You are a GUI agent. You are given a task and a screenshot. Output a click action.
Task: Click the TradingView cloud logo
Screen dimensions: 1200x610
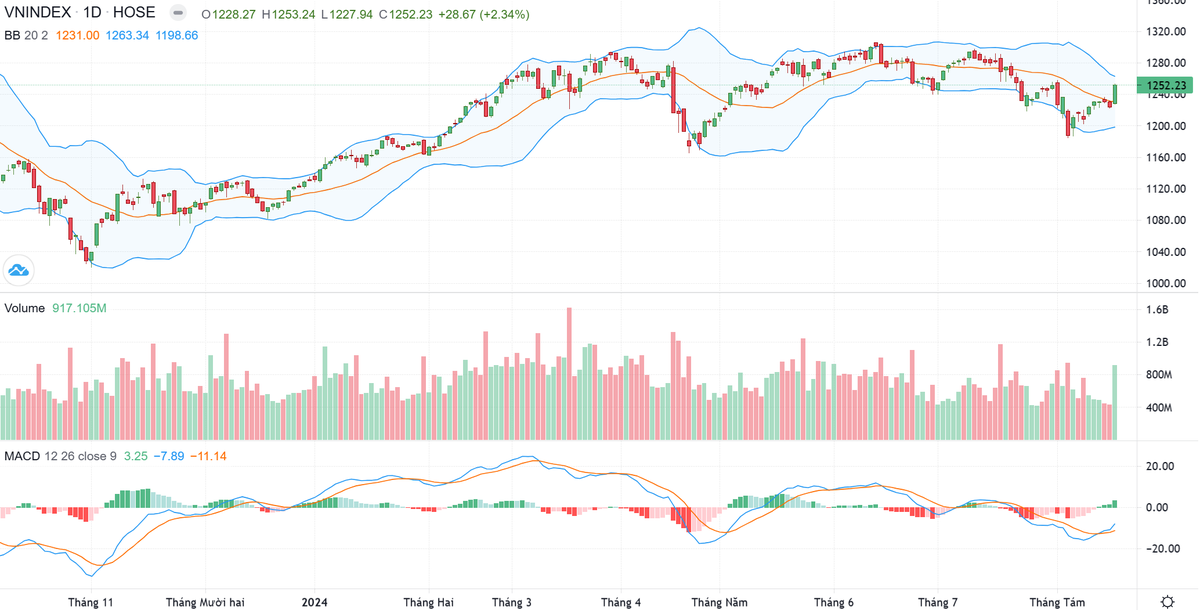point(19,269)
